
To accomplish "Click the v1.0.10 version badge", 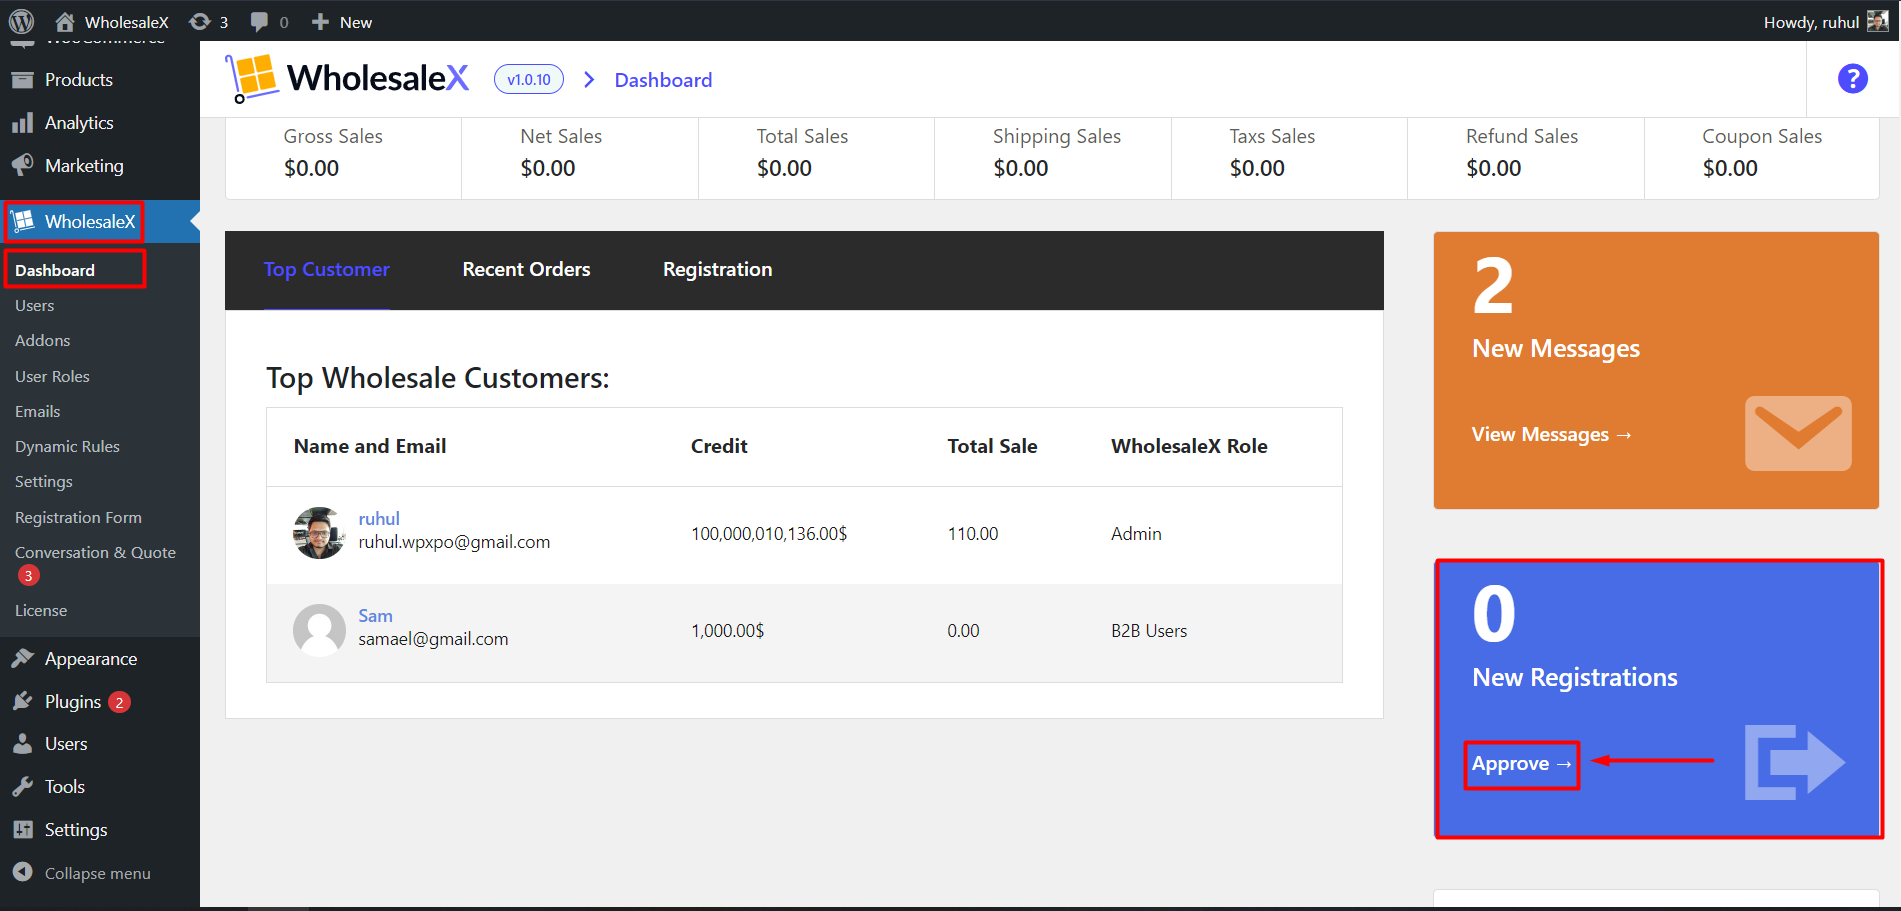I will [x=528, y=79].
